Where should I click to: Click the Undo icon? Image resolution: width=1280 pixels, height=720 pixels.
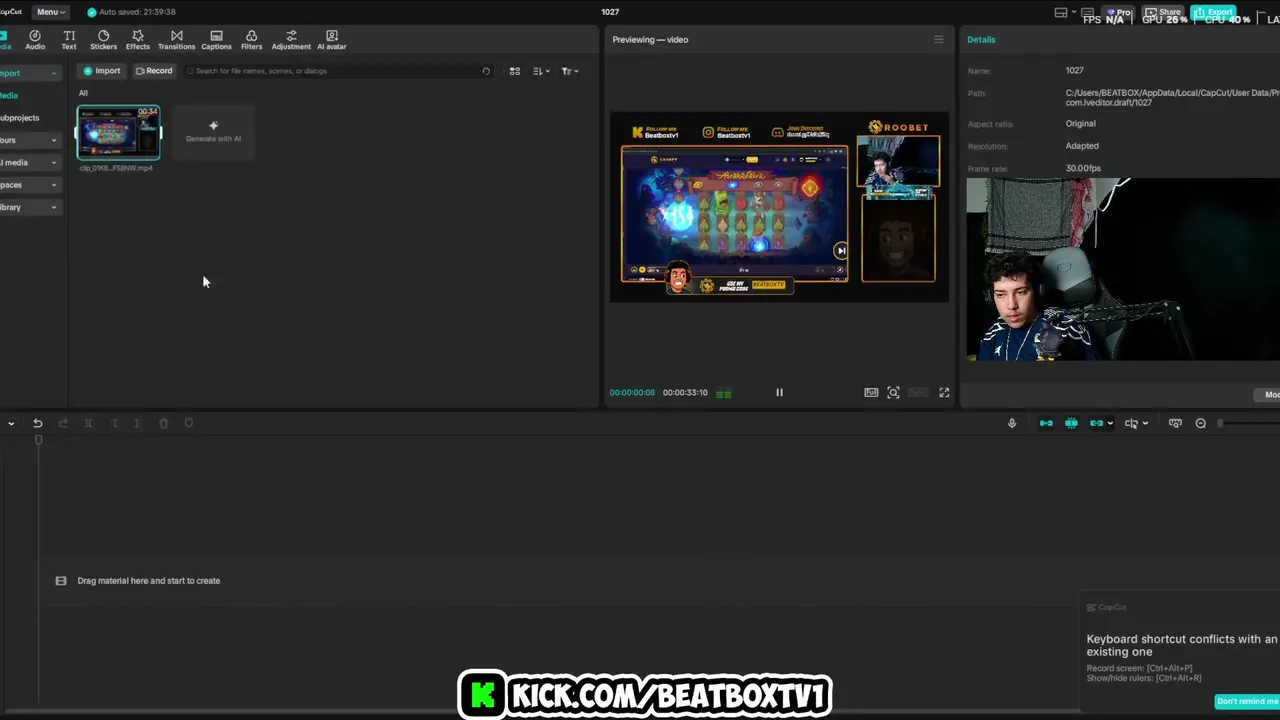click(37, 423)
